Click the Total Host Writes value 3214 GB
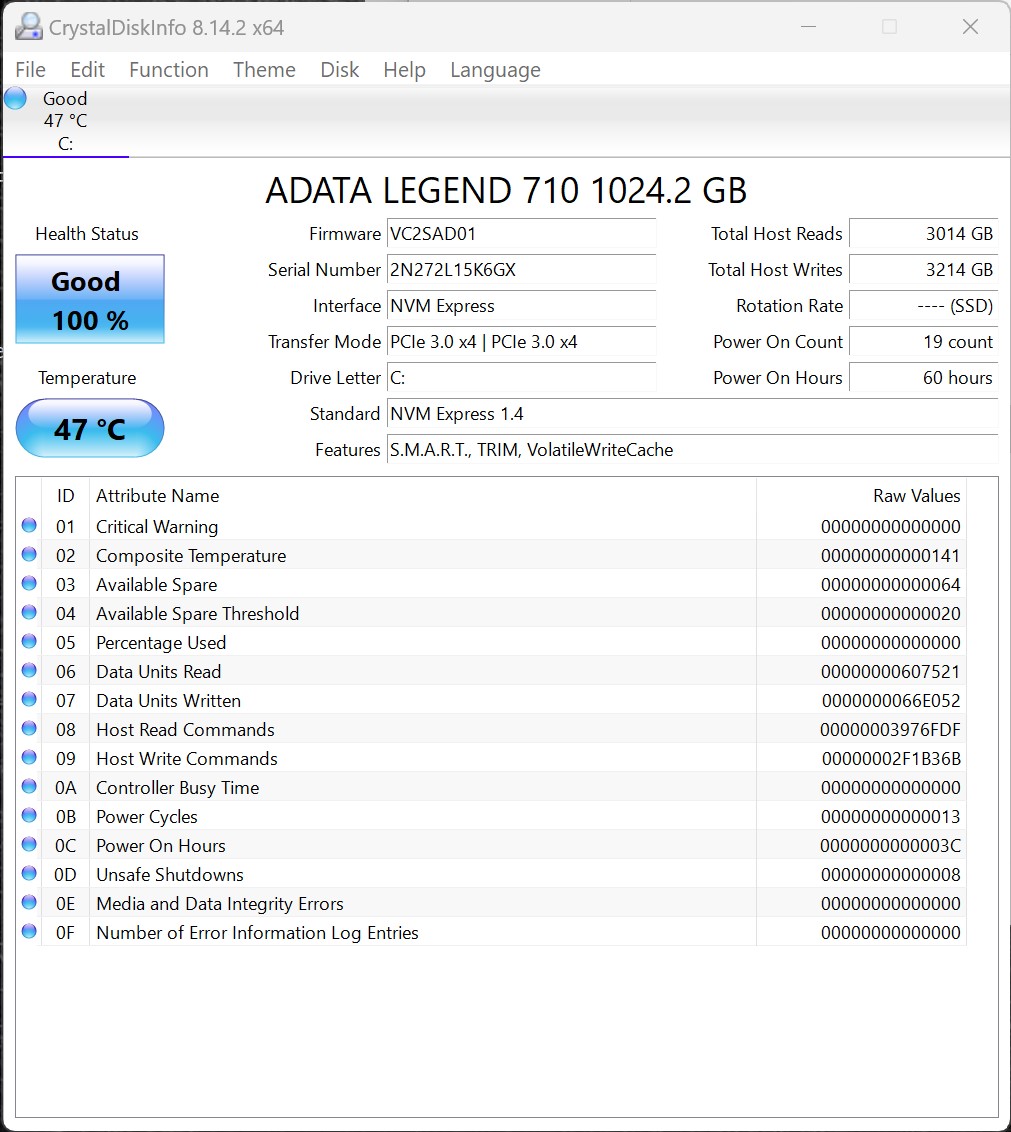This screenshot has height=1132, width=1011. tap(924, 269)
